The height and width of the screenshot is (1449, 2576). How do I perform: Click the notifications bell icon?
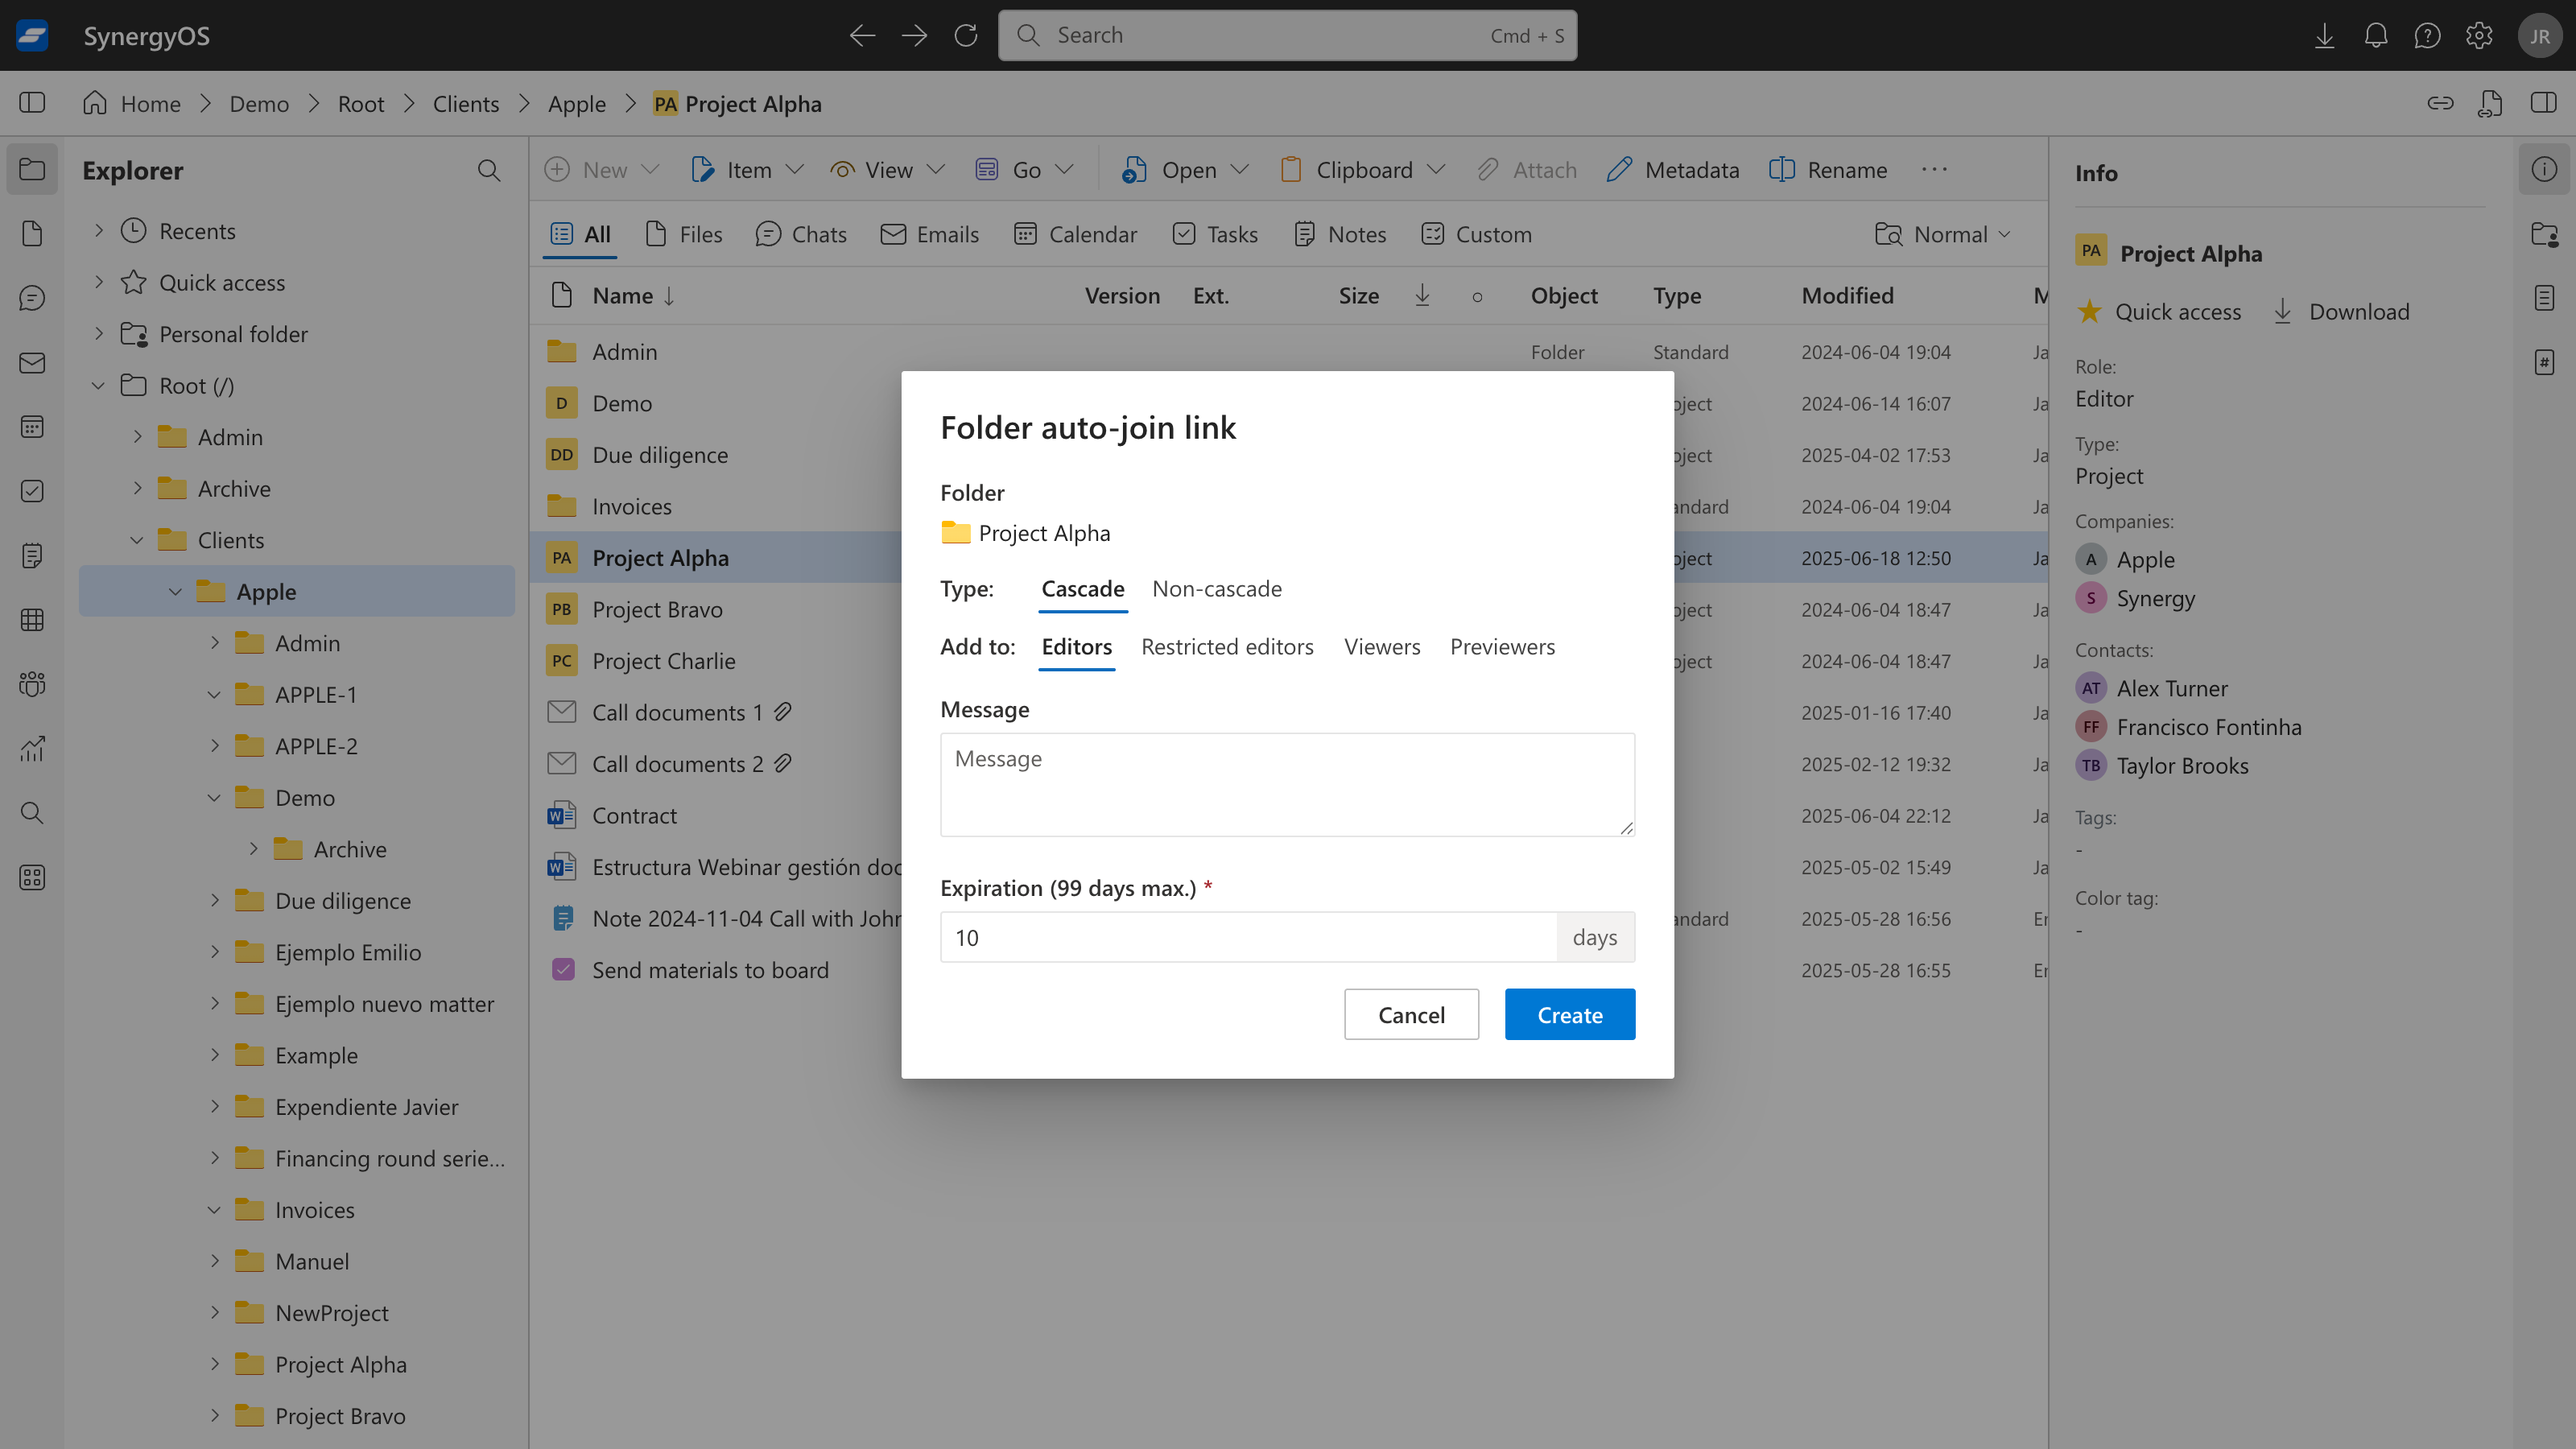2375,36
